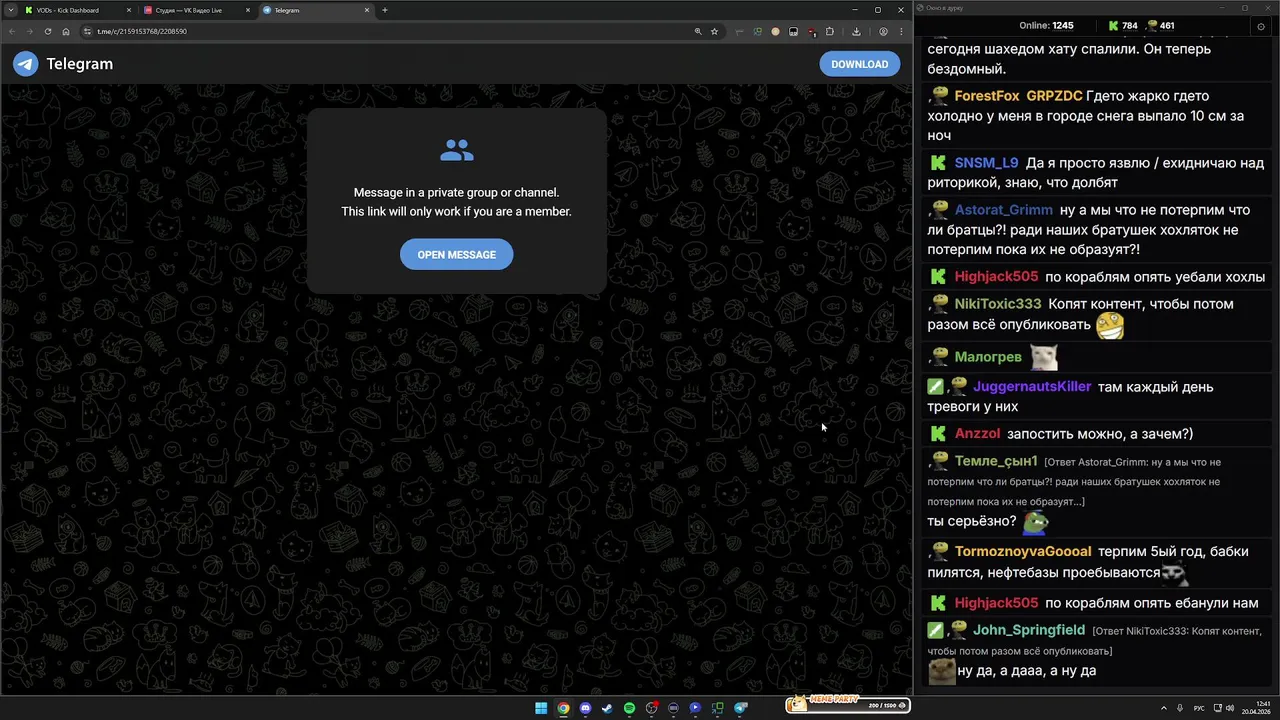Click the OPEN MESSAGE button
The image size is (1280, 720).
(456, 254)
